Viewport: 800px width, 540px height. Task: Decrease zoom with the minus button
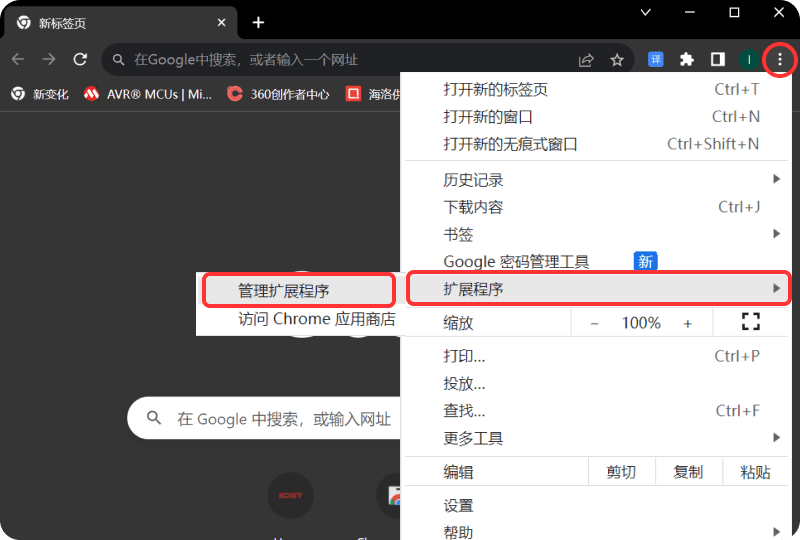594,323
